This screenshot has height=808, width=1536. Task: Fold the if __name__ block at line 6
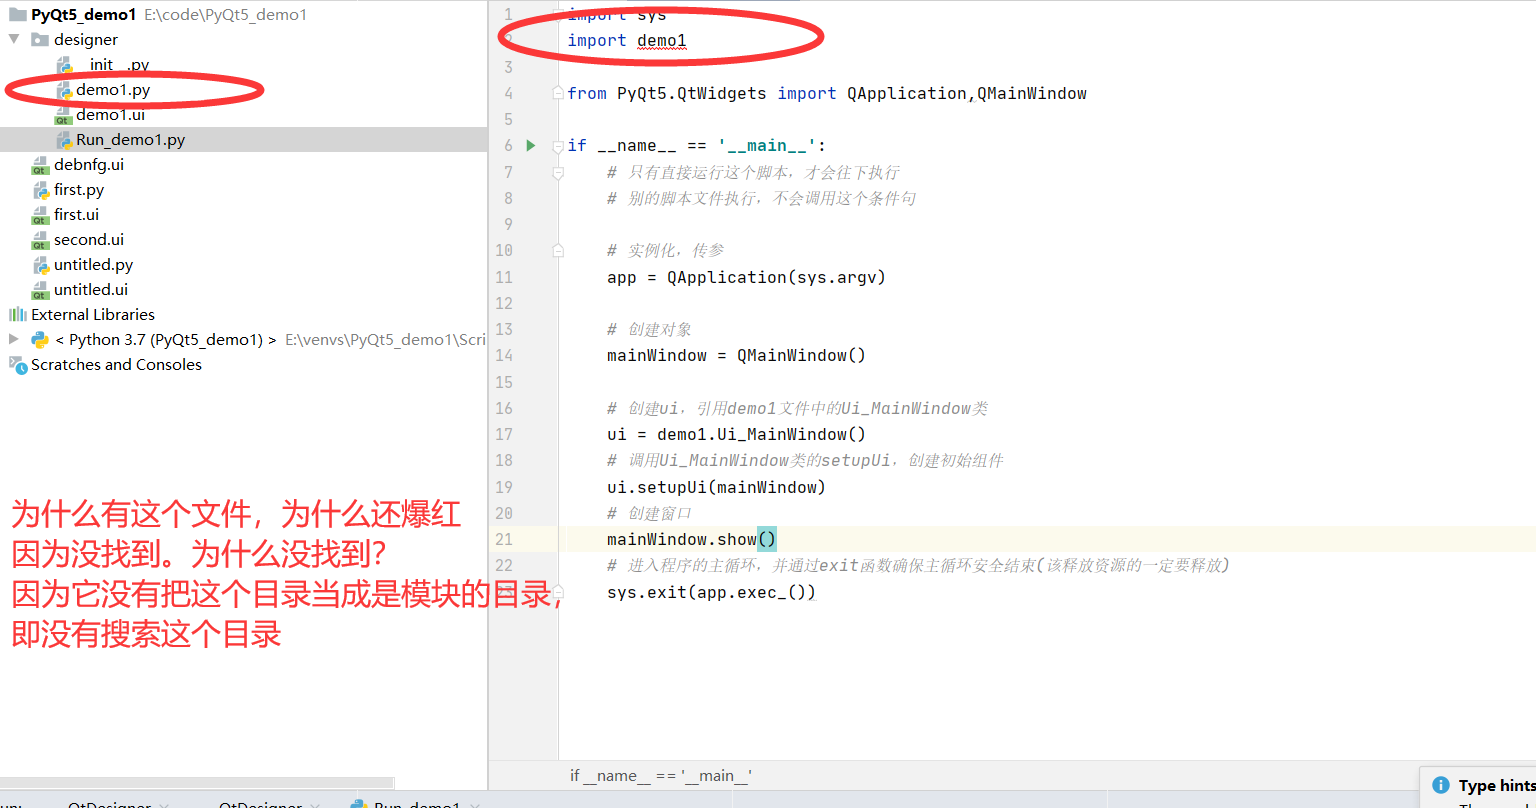(558, 145)
